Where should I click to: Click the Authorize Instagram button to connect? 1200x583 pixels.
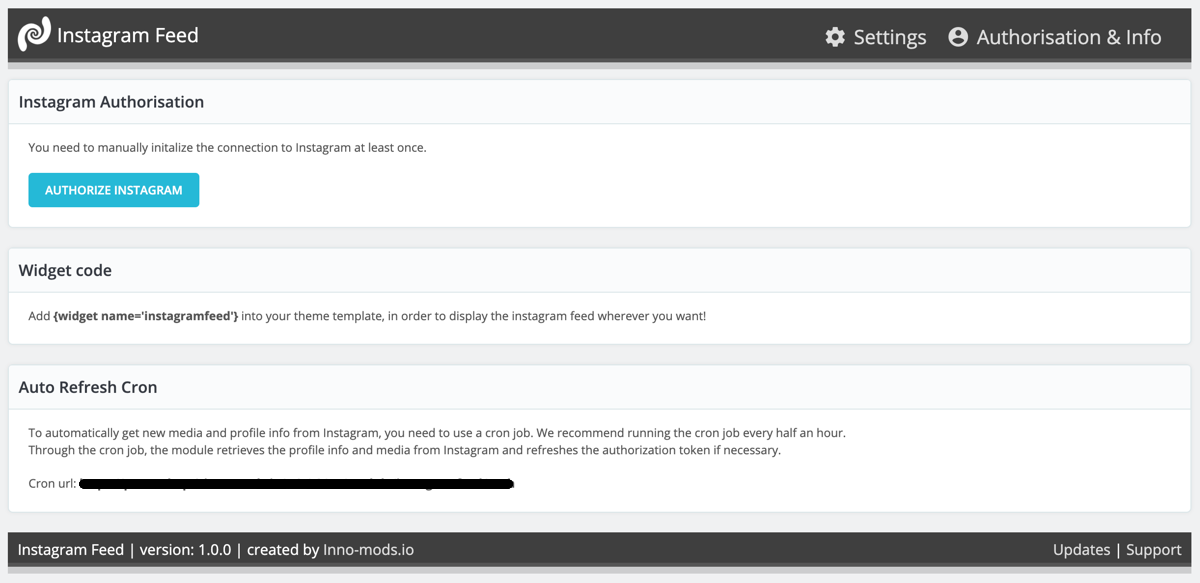point(113,189)
